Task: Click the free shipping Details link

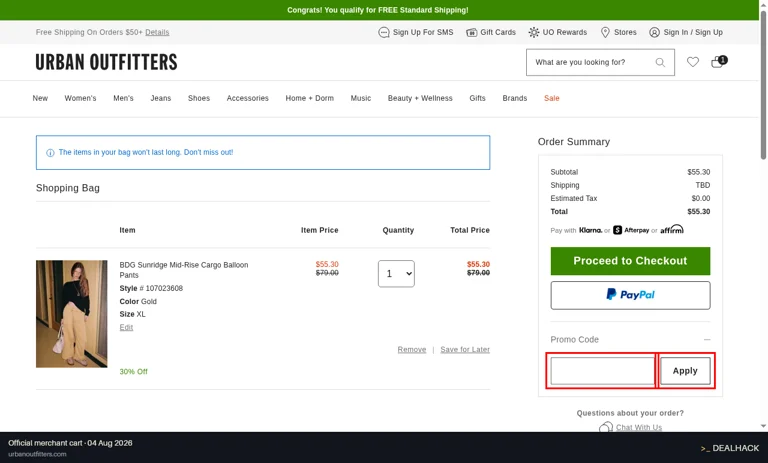Action: coord(157,32)
